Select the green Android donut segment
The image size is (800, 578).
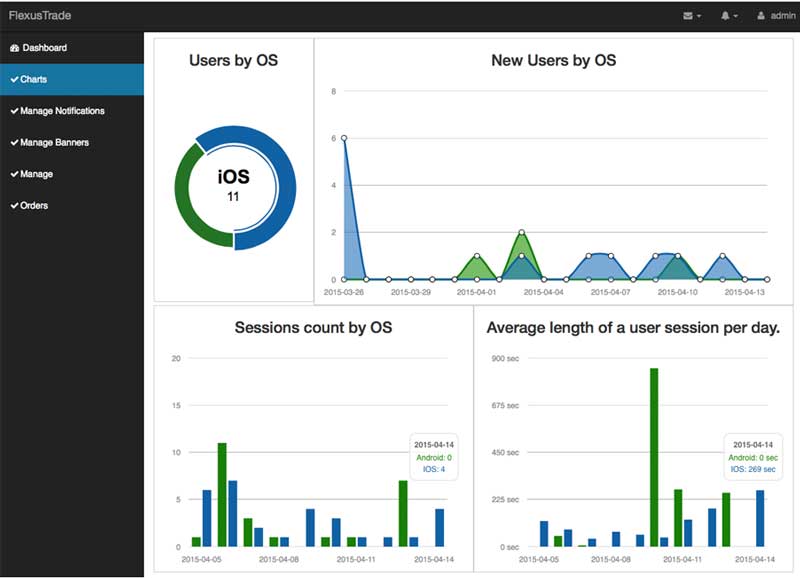183,199
